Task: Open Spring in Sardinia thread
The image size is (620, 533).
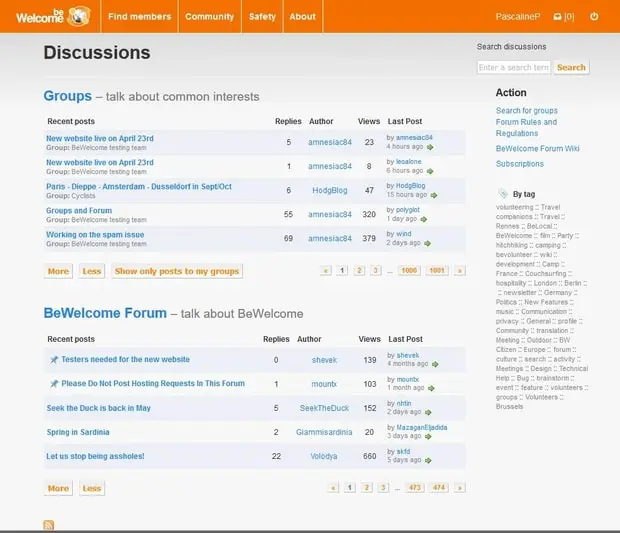Action: [x=78, y=432]
